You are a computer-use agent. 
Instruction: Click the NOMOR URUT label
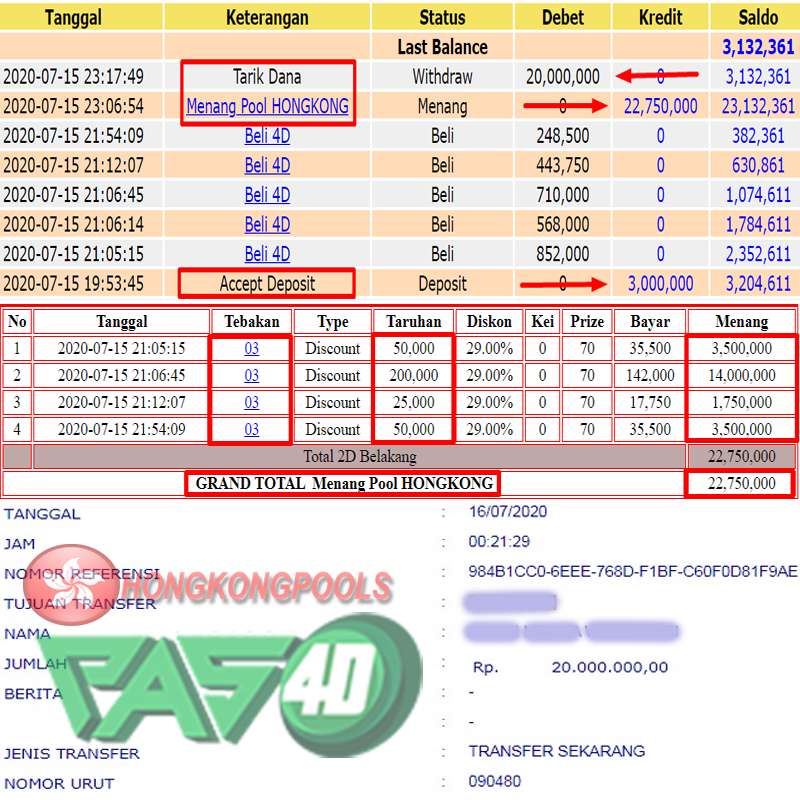[x=59, y=784]
